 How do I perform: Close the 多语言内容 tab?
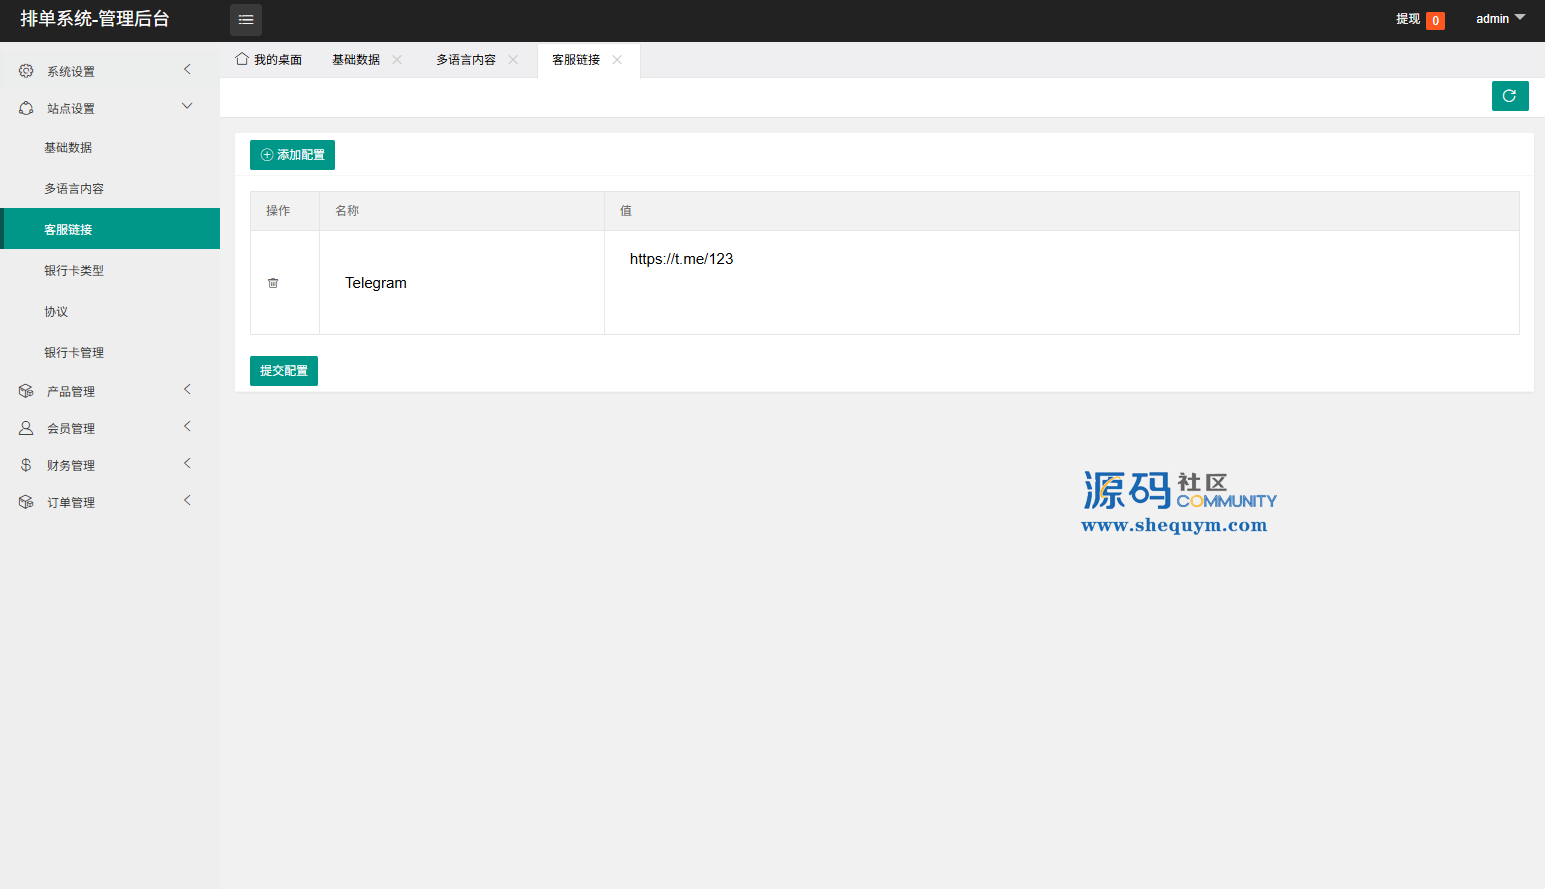(x=513, y=60)
